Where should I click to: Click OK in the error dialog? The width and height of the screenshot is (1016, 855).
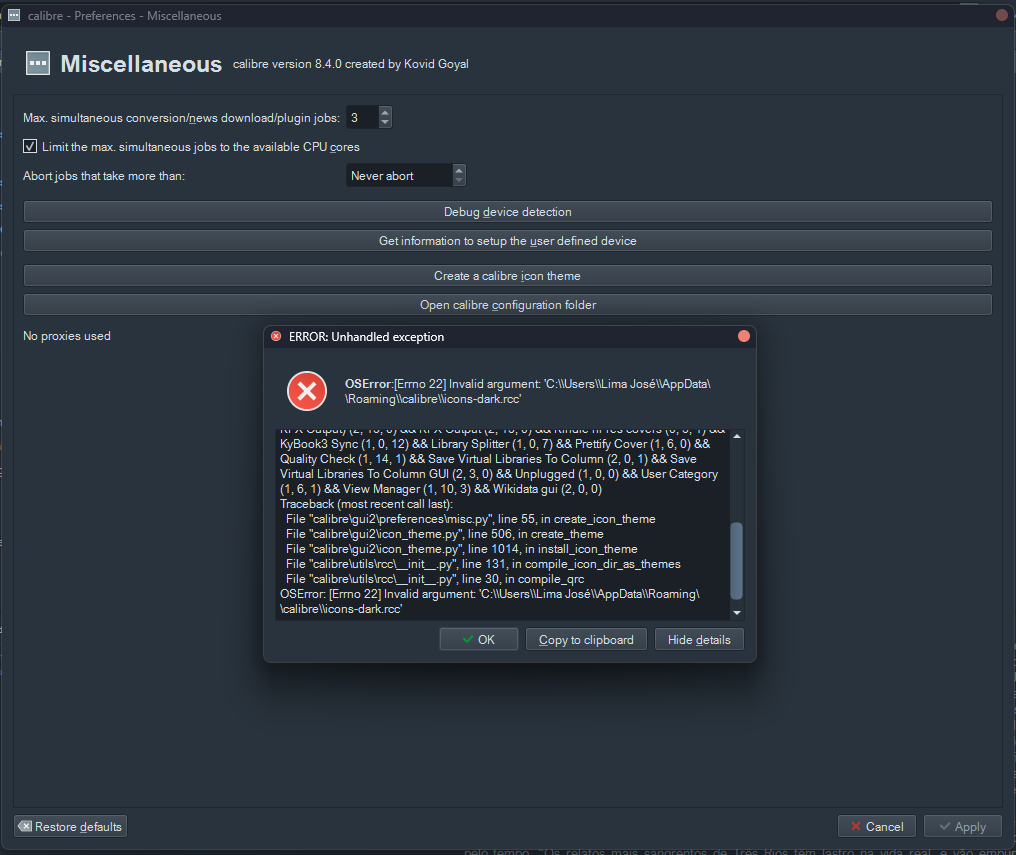[479, 639]
